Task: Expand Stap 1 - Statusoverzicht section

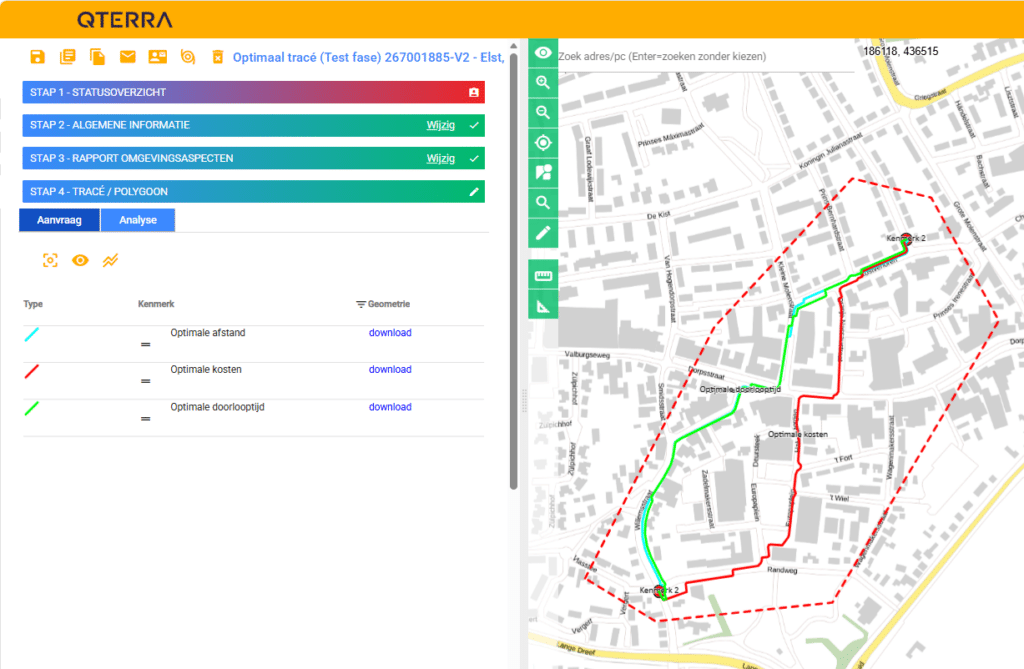Action: [253, 93]
